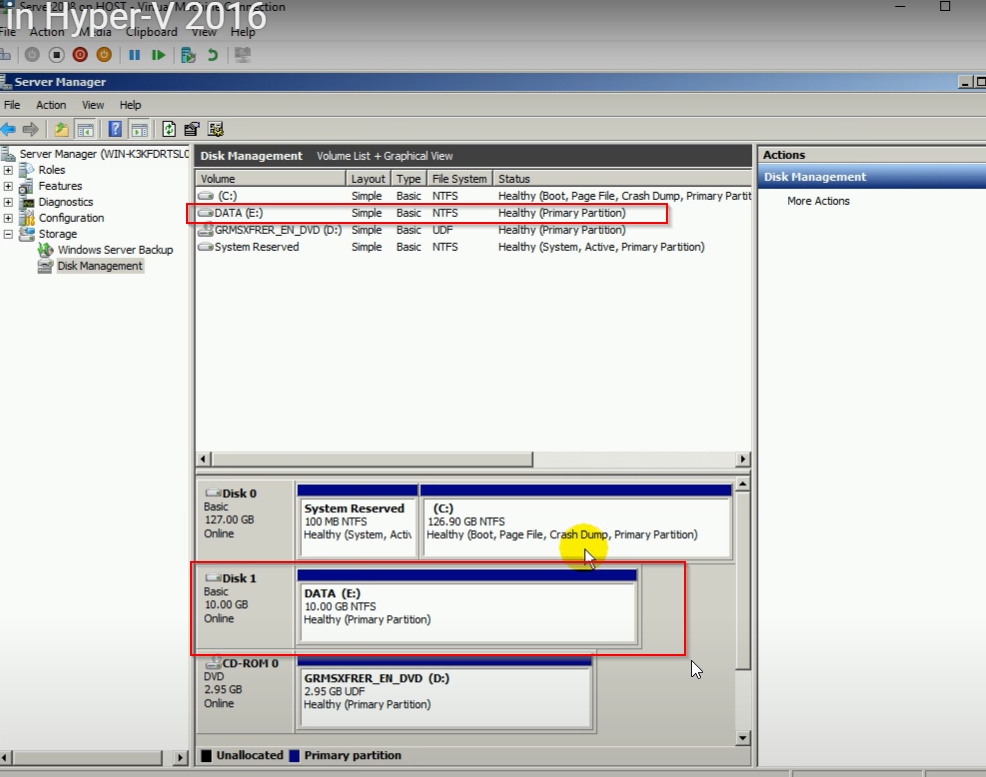Select System Reserved partition graphic

click(357, 522)
